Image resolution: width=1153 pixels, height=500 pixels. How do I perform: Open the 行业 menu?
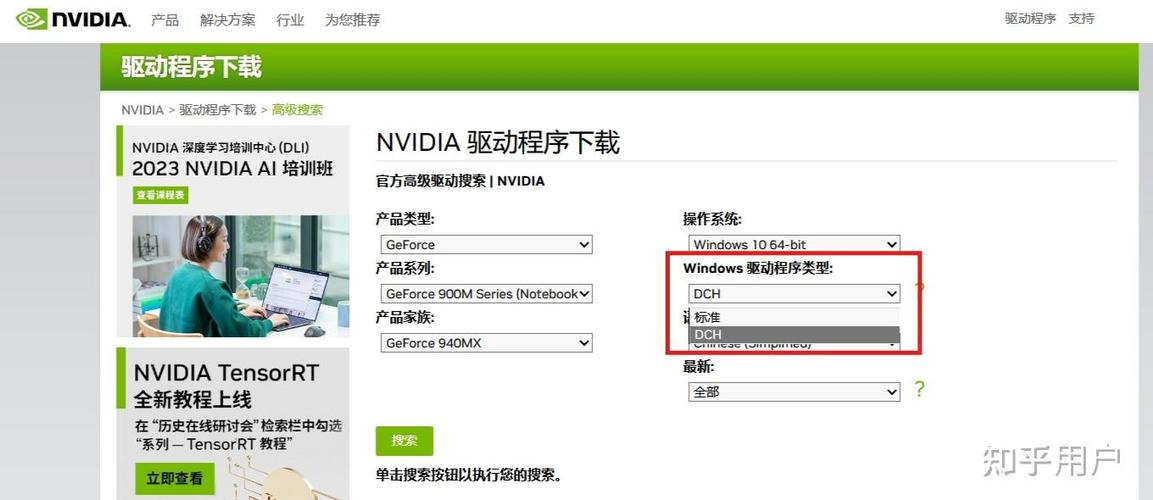click(290, 20)
